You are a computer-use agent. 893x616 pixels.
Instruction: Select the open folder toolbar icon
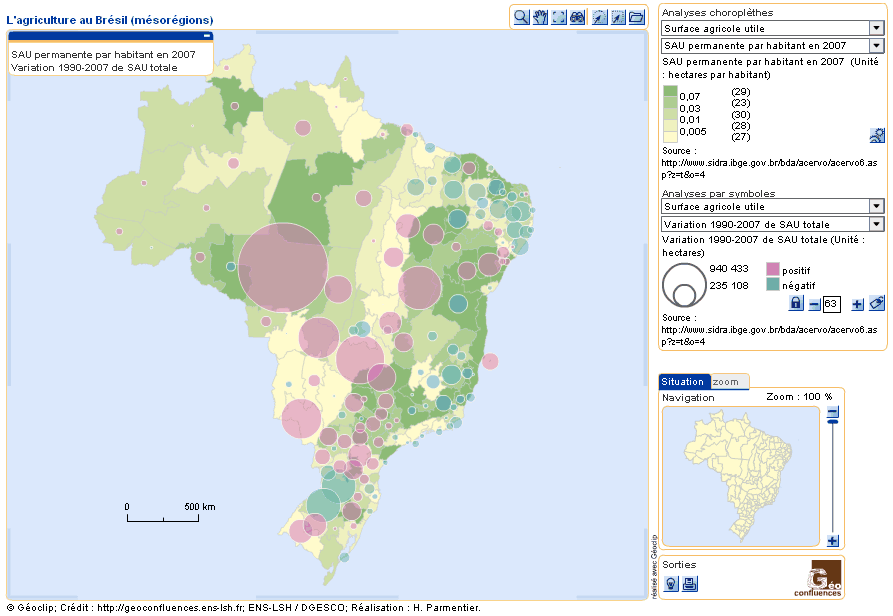(x=637, y=16)
